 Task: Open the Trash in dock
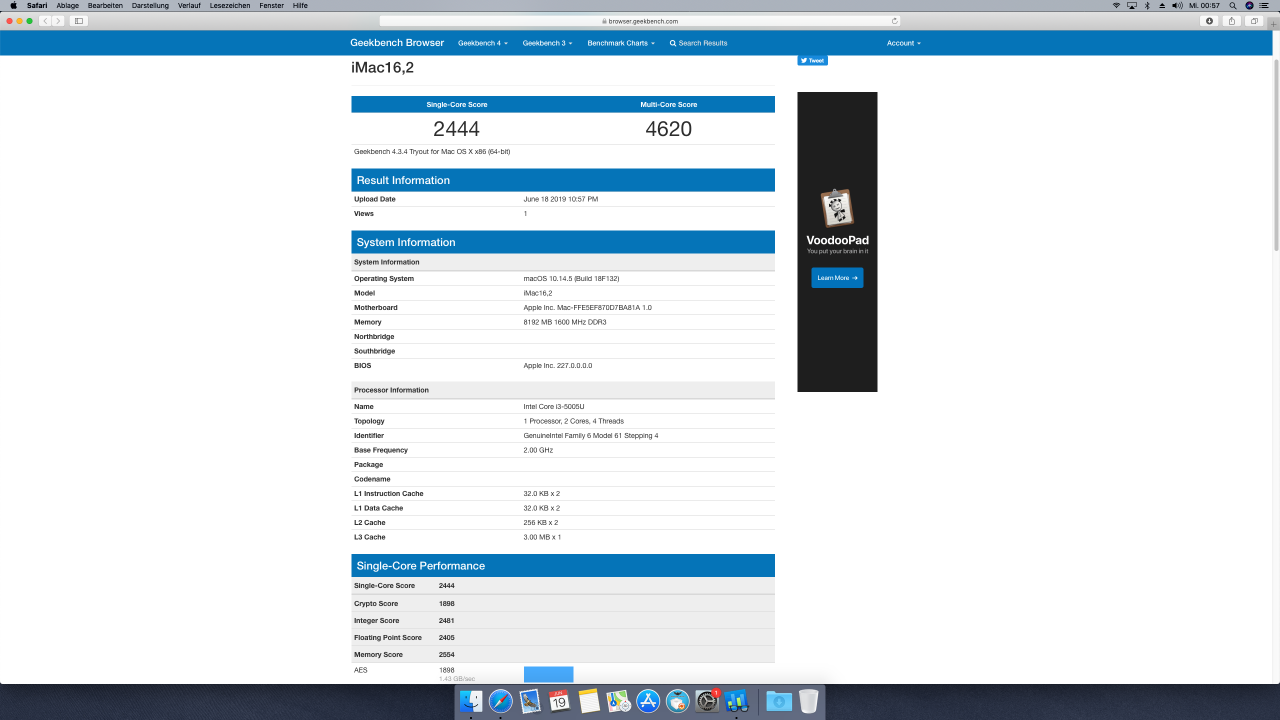pyautogui.click(x=808, y=701)
